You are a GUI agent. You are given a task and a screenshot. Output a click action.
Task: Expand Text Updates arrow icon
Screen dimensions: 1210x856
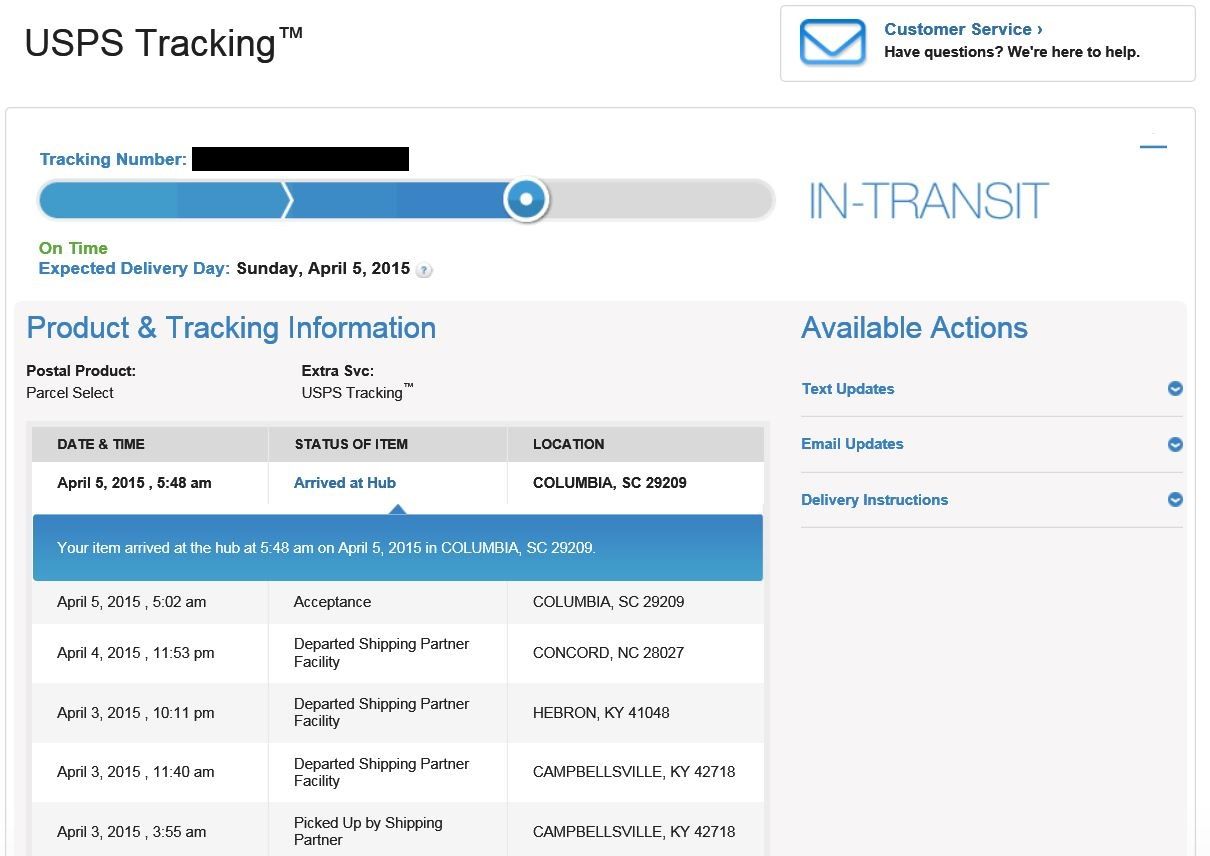(x=1175, y=389)
